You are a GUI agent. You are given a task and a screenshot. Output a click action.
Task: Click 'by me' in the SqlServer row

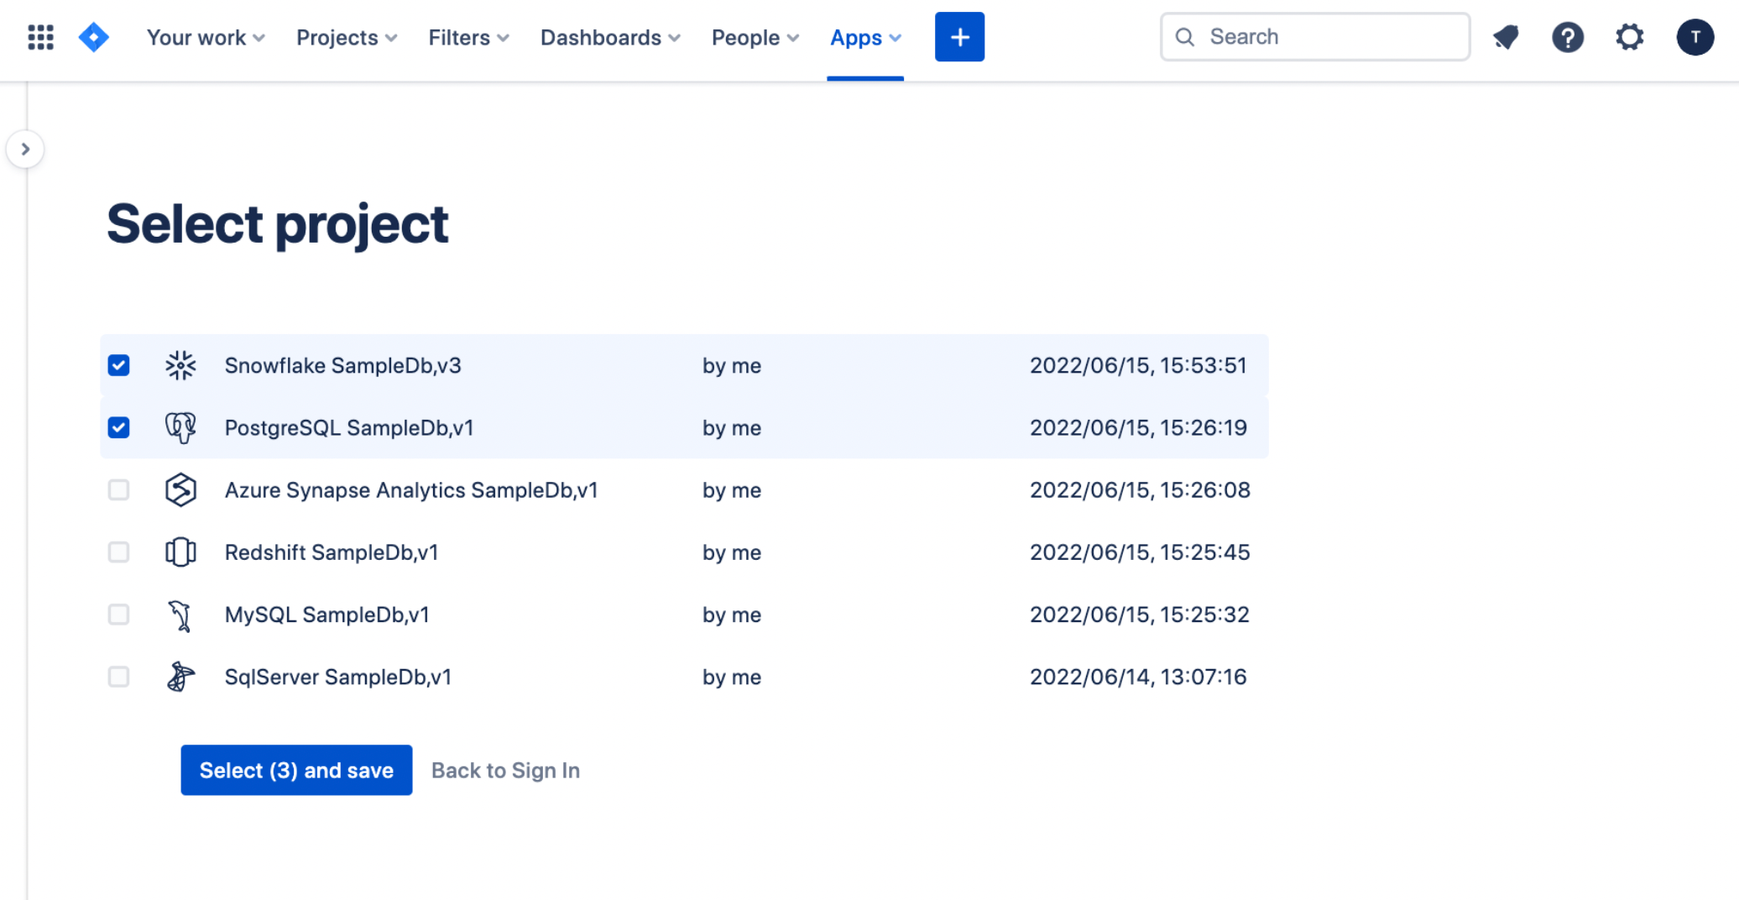pyautogui.click(x=732, y=677)
